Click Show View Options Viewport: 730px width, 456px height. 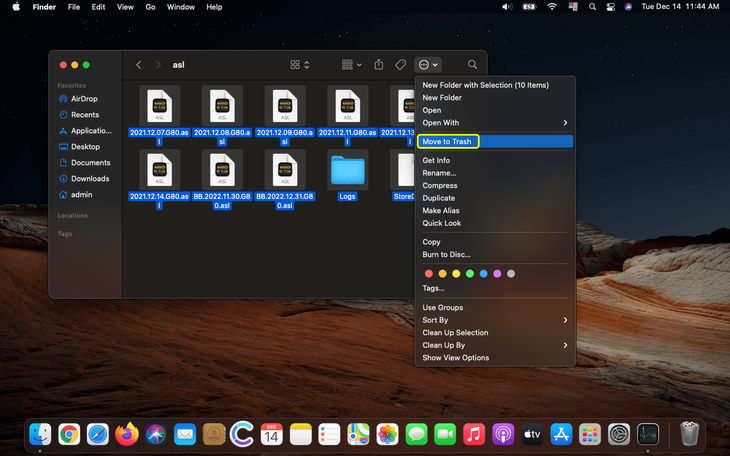(455, 358)
